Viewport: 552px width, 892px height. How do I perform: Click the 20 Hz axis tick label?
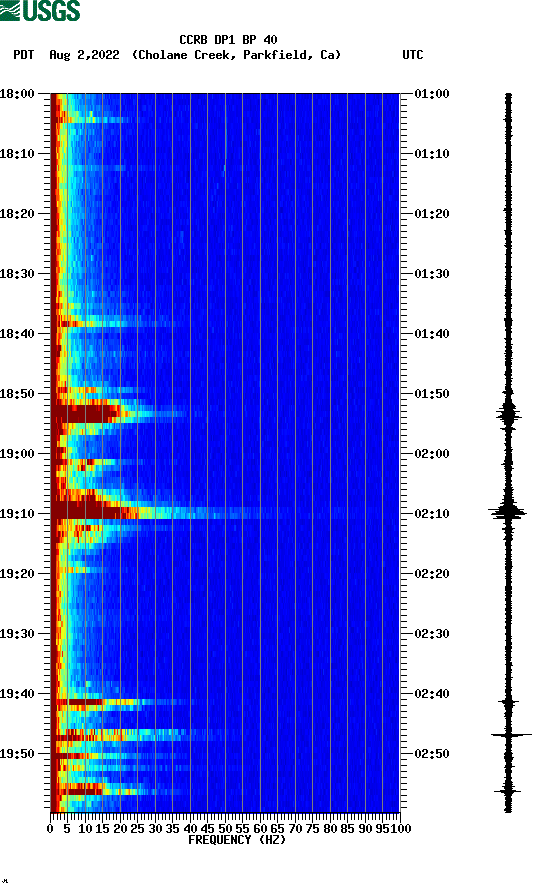(120, 829)
